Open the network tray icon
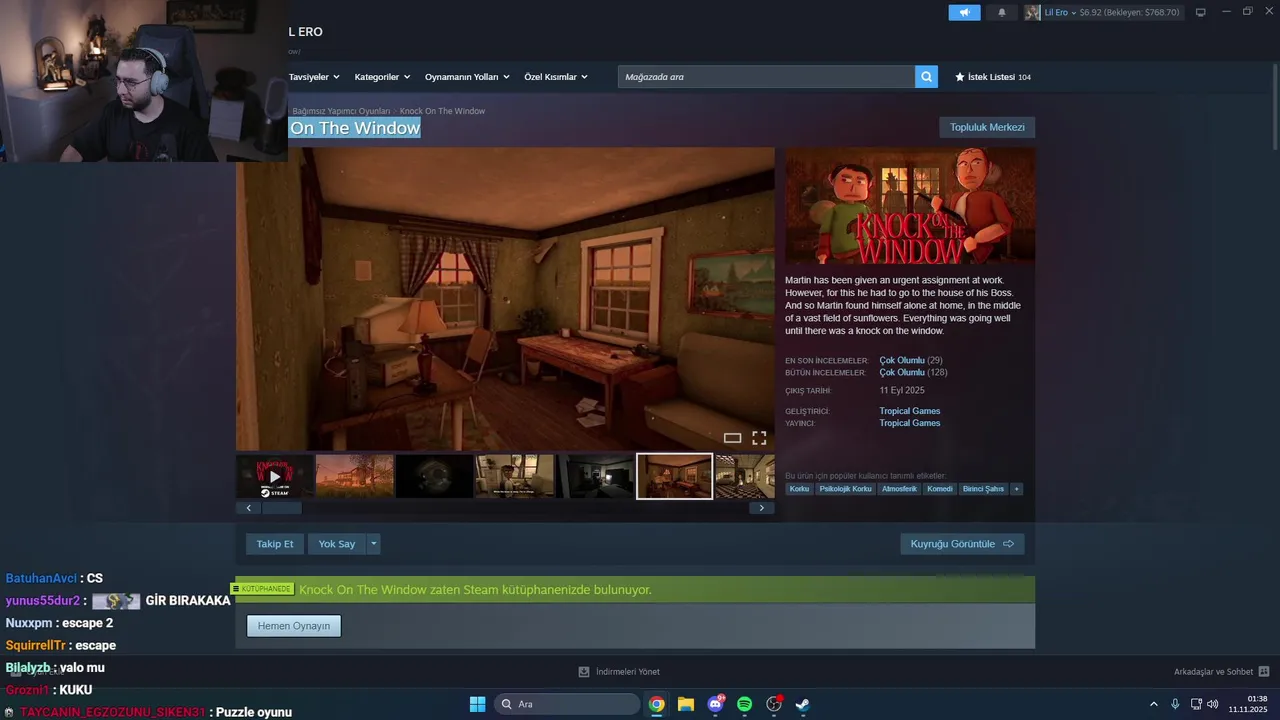Image resolution: width=1280 pixels, height=720 pixels. click(1196, 704)
